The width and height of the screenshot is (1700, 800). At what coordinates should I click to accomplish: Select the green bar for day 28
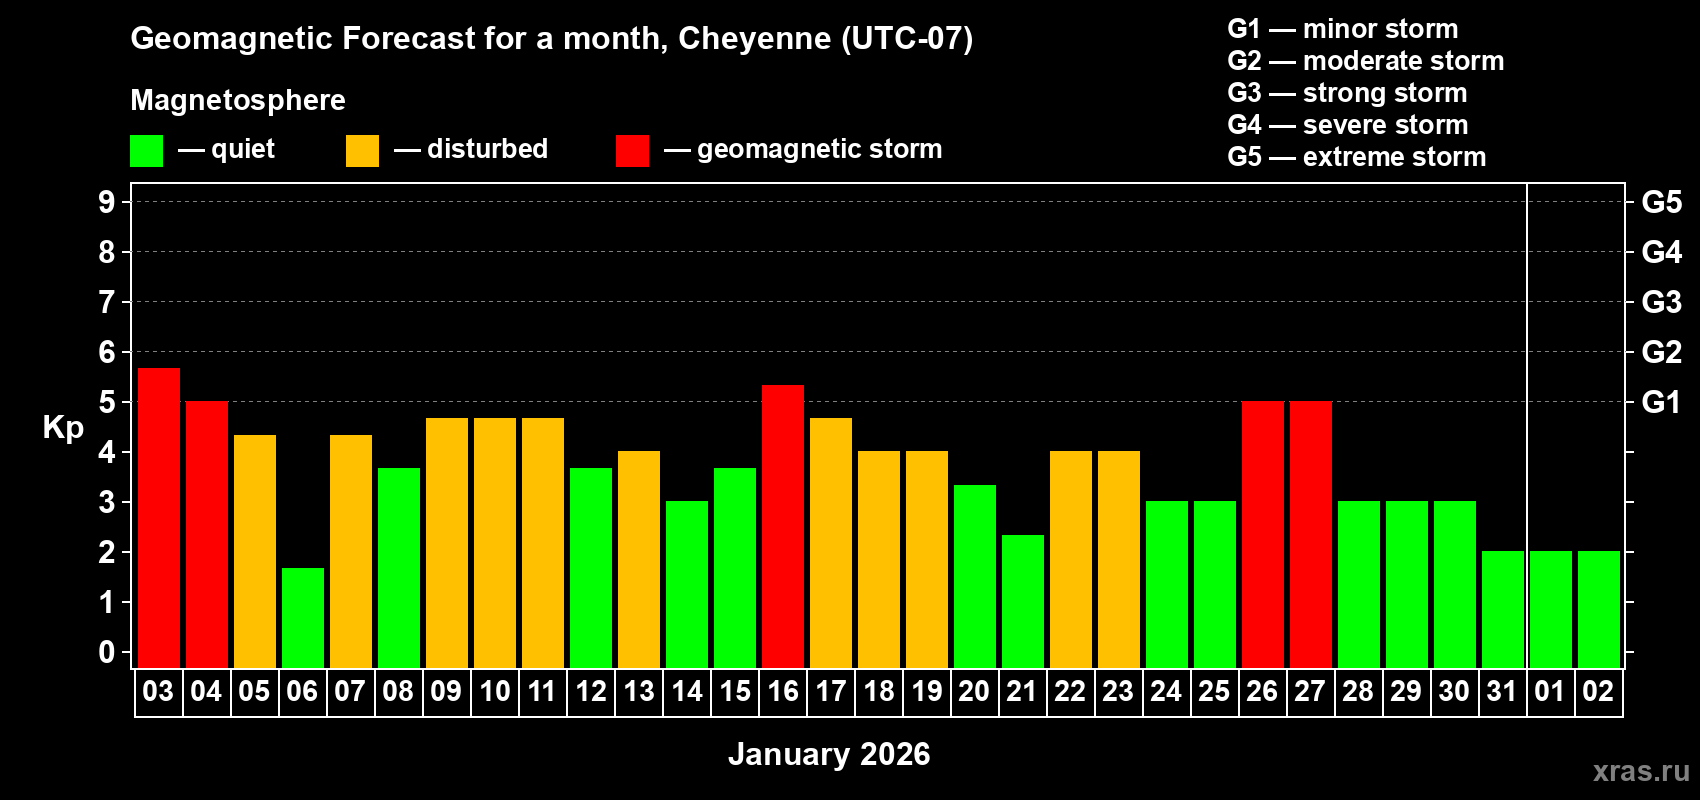coord(1359,585)
